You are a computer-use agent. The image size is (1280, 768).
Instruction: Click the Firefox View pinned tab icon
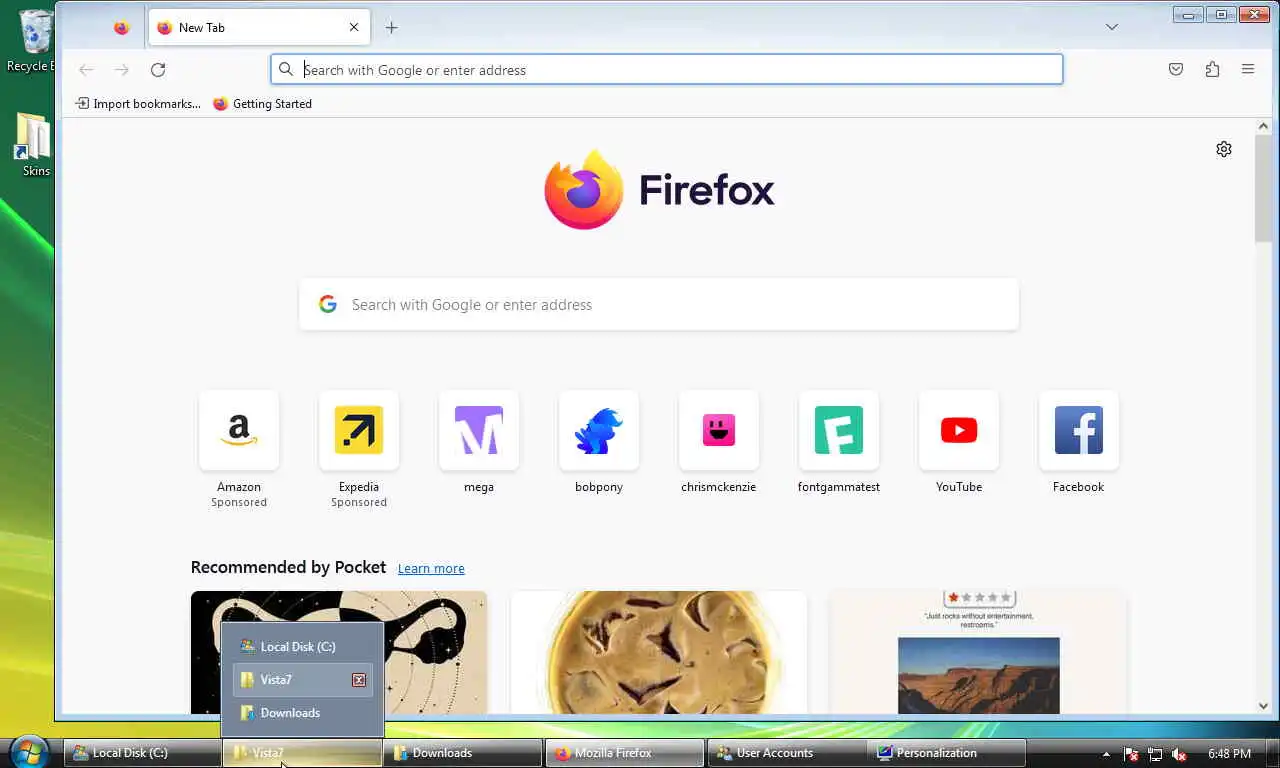pos(121,28)
